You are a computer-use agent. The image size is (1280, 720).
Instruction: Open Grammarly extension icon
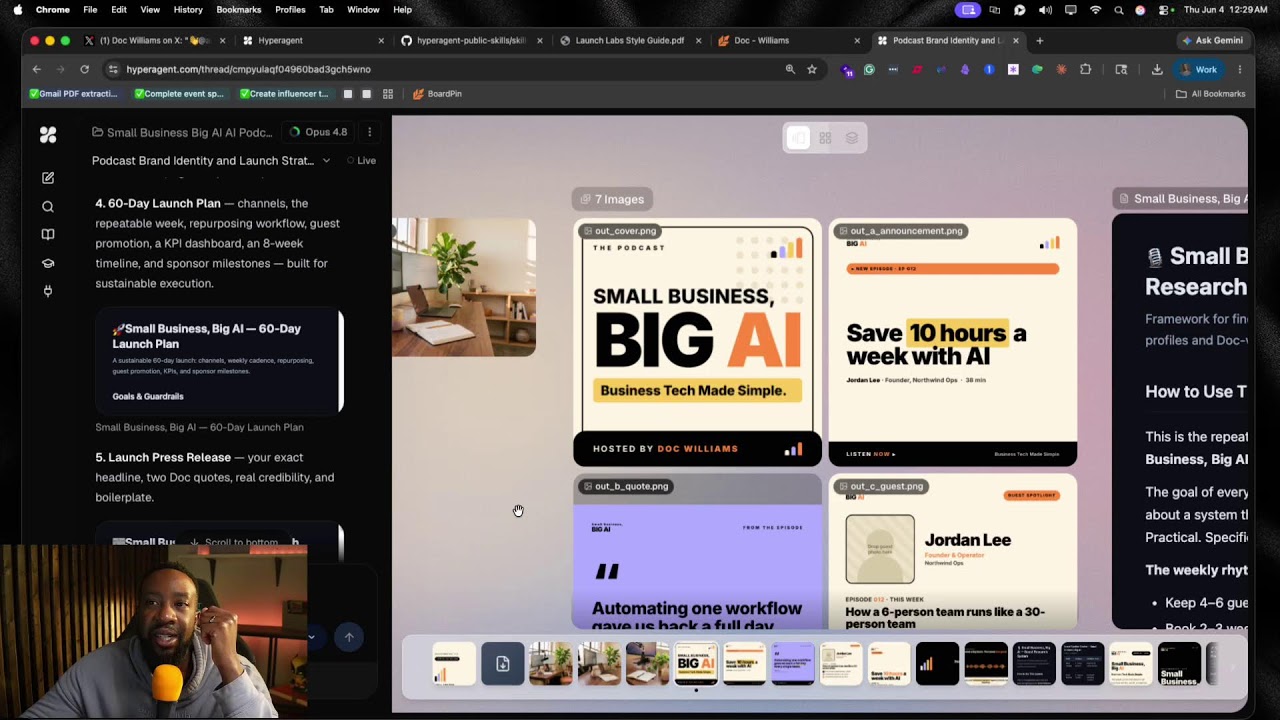pyautogui.click(x=869, y=70)
